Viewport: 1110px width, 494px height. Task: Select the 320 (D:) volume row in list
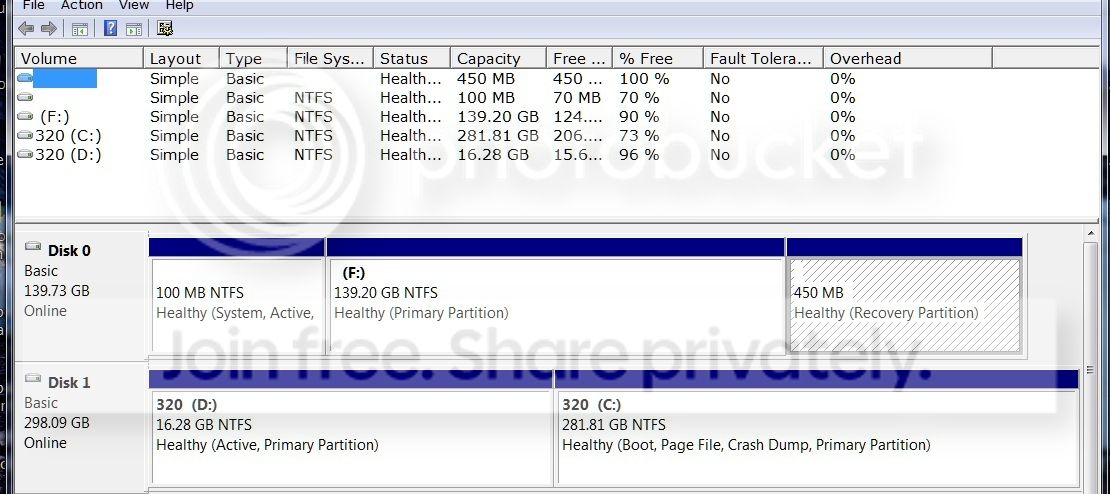[x=556, y=155]
